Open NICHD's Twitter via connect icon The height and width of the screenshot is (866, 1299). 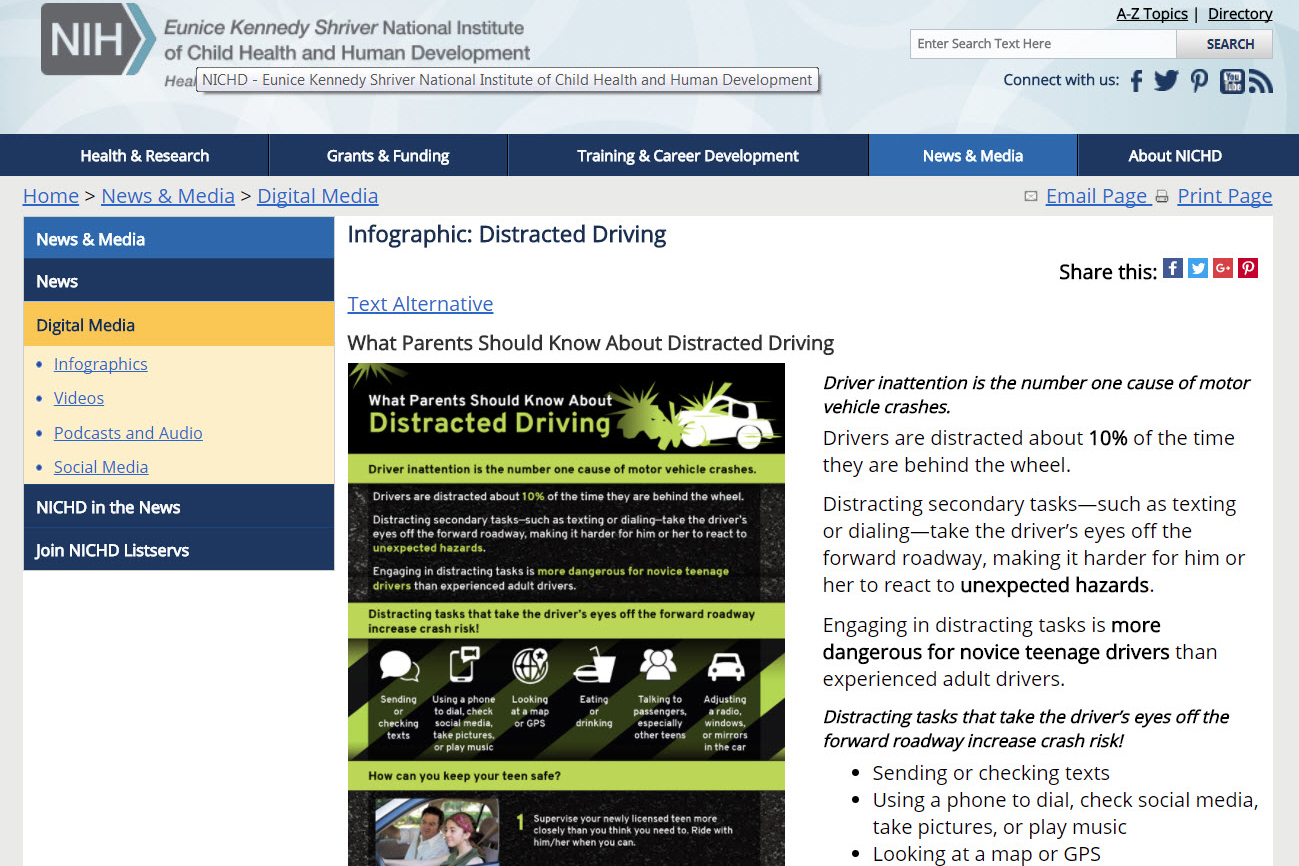(x=1167, y=80)
